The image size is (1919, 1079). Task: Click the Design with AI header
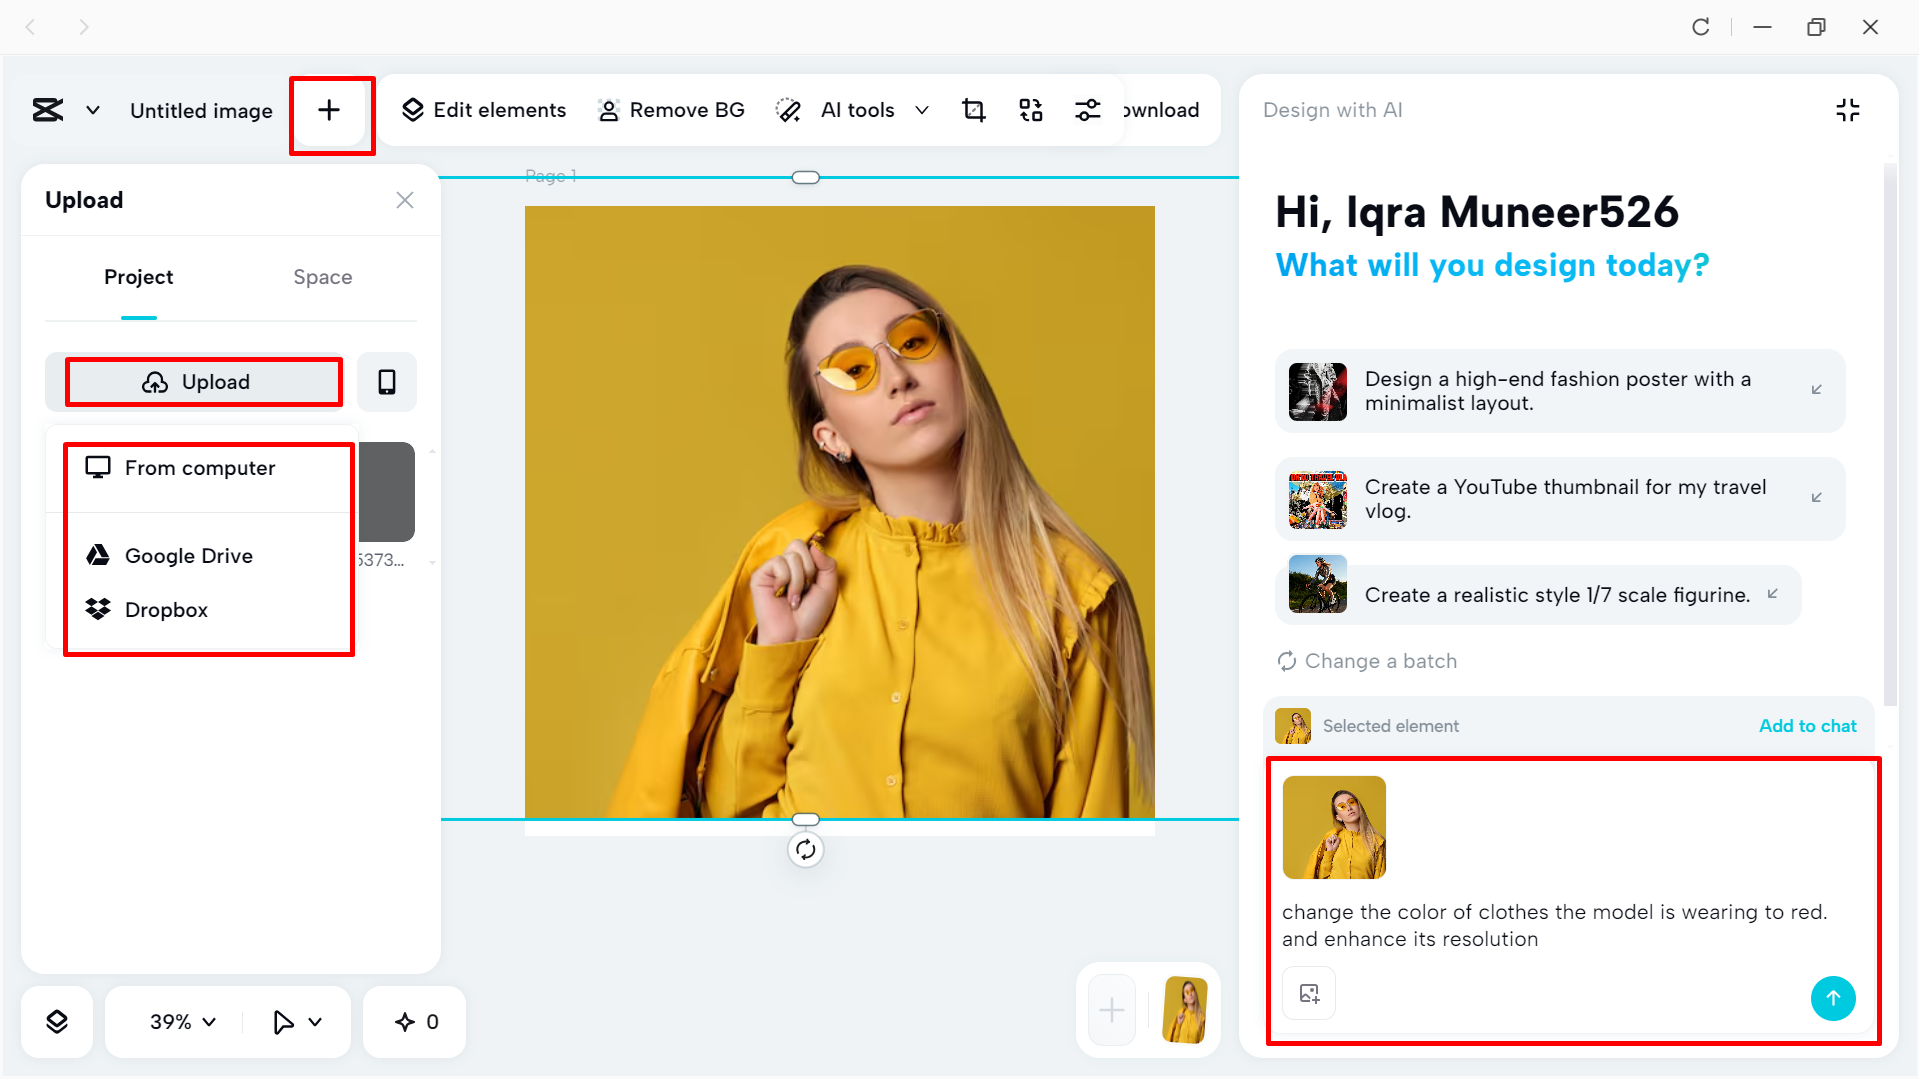click(1332, 110)
